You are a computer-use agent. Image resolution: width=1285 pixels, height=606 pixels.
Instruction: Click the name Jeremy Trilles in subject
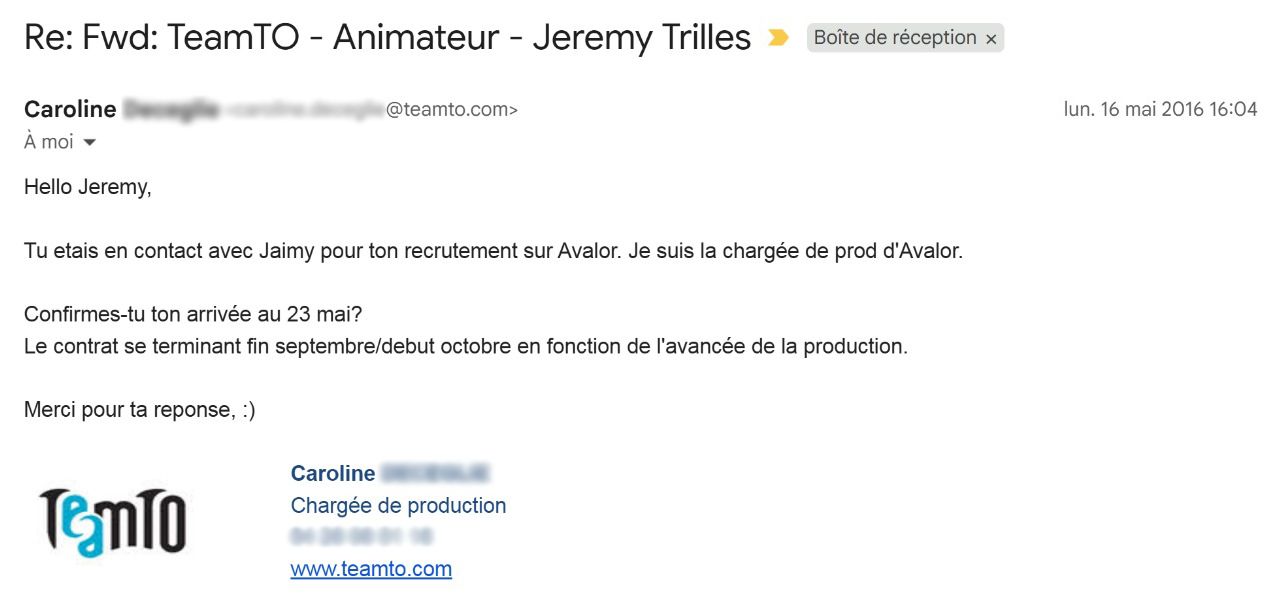[x=641, y=38]
